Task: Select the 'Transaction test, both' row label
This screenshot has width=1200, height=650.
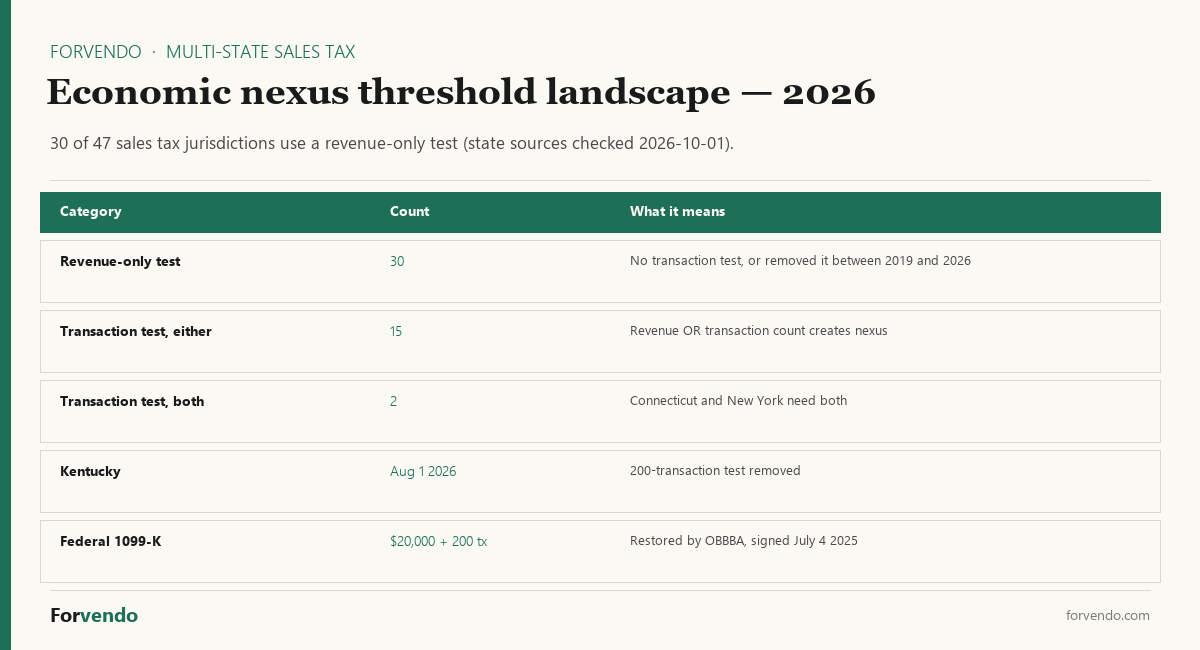Action: pos(132,401)
